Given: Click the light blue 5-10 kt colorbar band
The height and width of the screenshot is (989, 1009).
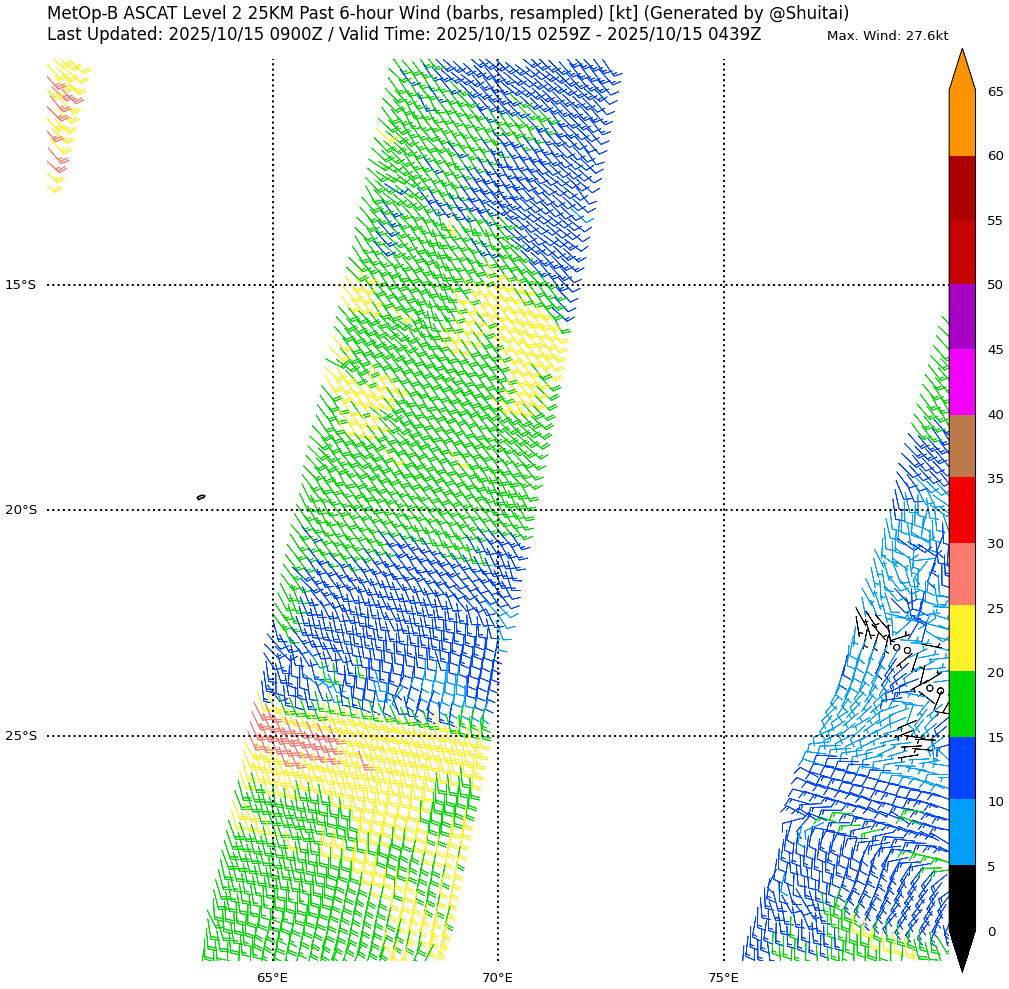Looking at the screenshot, I should [961, 833].
